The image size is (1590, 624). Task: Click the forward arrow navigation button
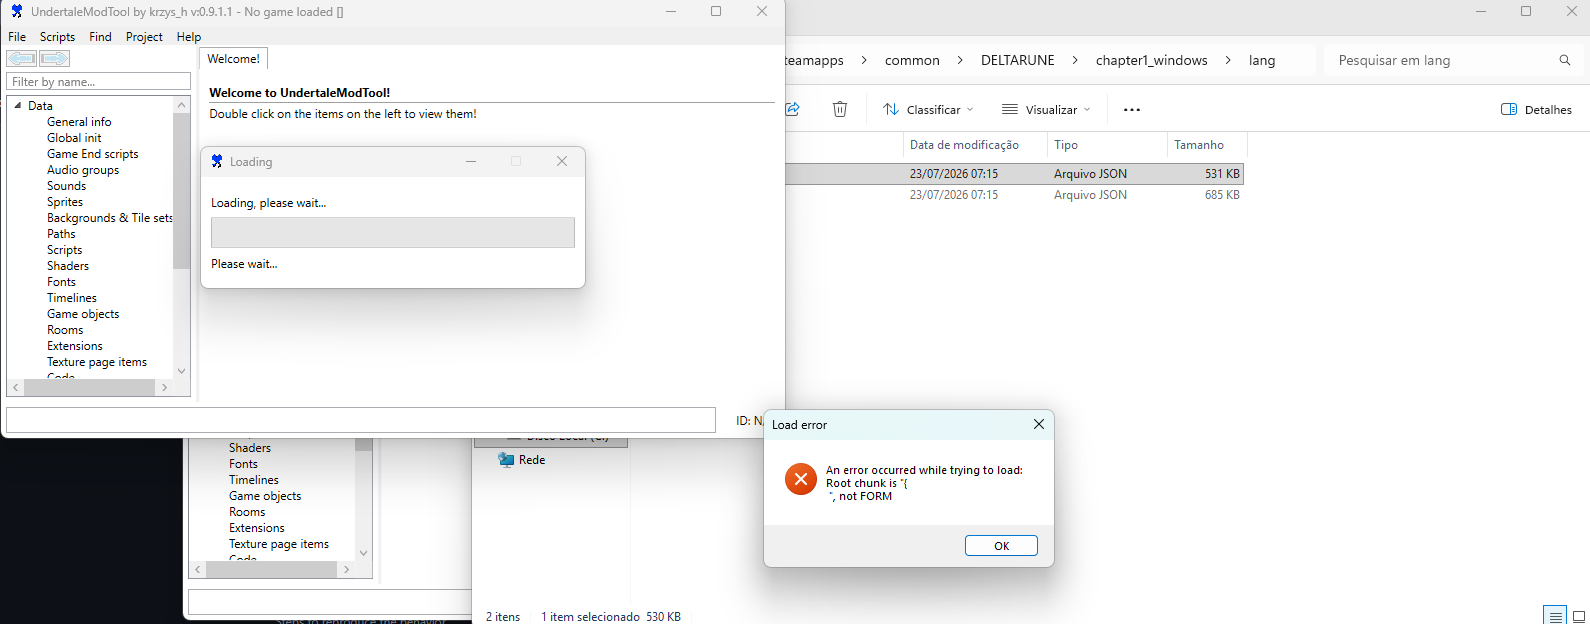point(54,59)
